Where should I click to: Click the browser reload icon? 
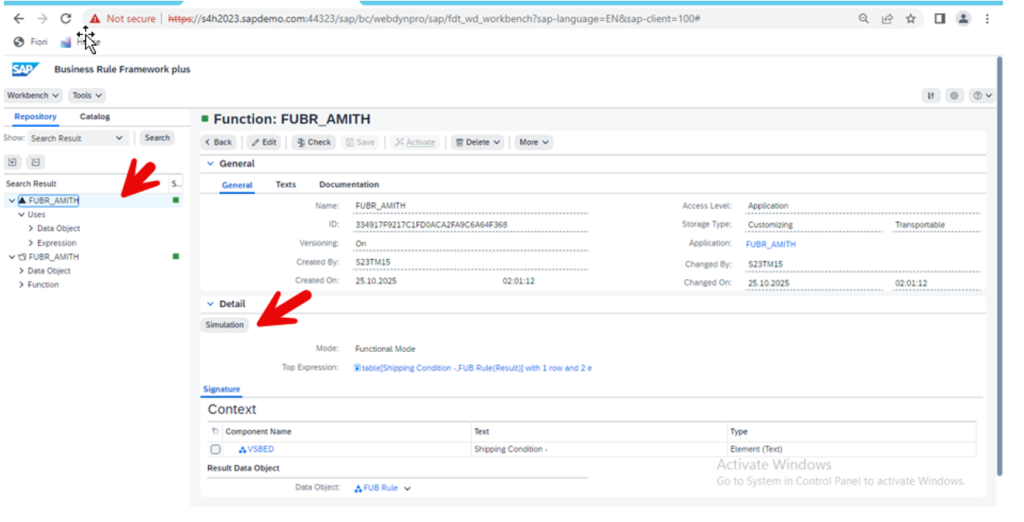pyautogui.click(x=66, y=18)
